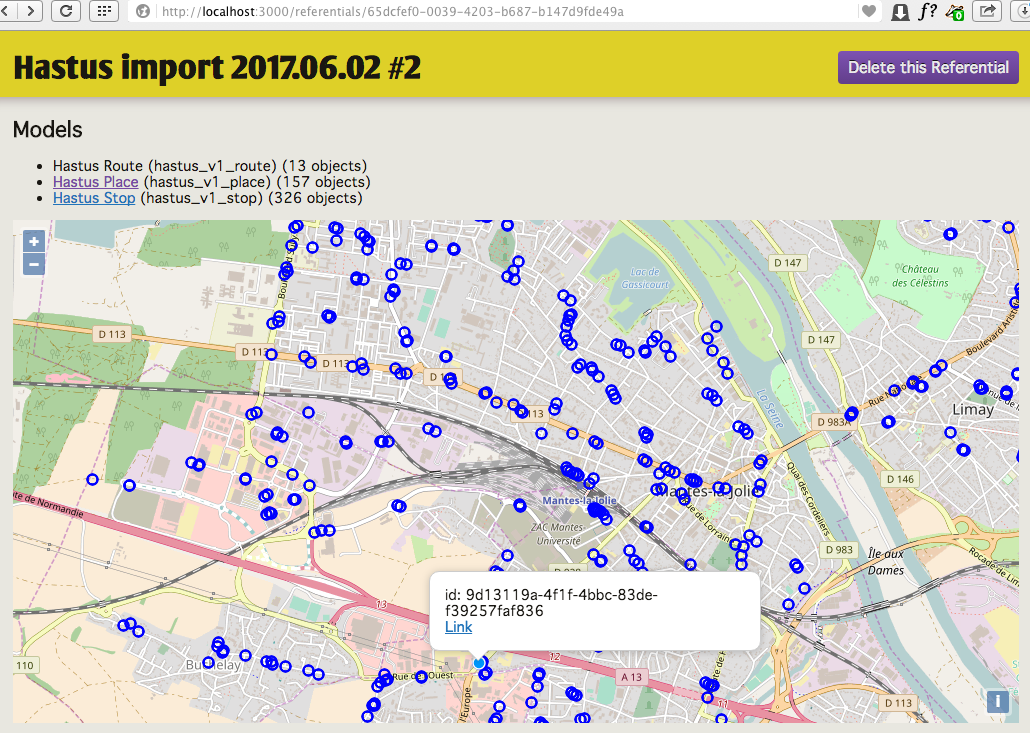Click the stop marker on Mantes-la-Jolie station label
Screen dimensions: 1030x733
(x=595, y=510)
